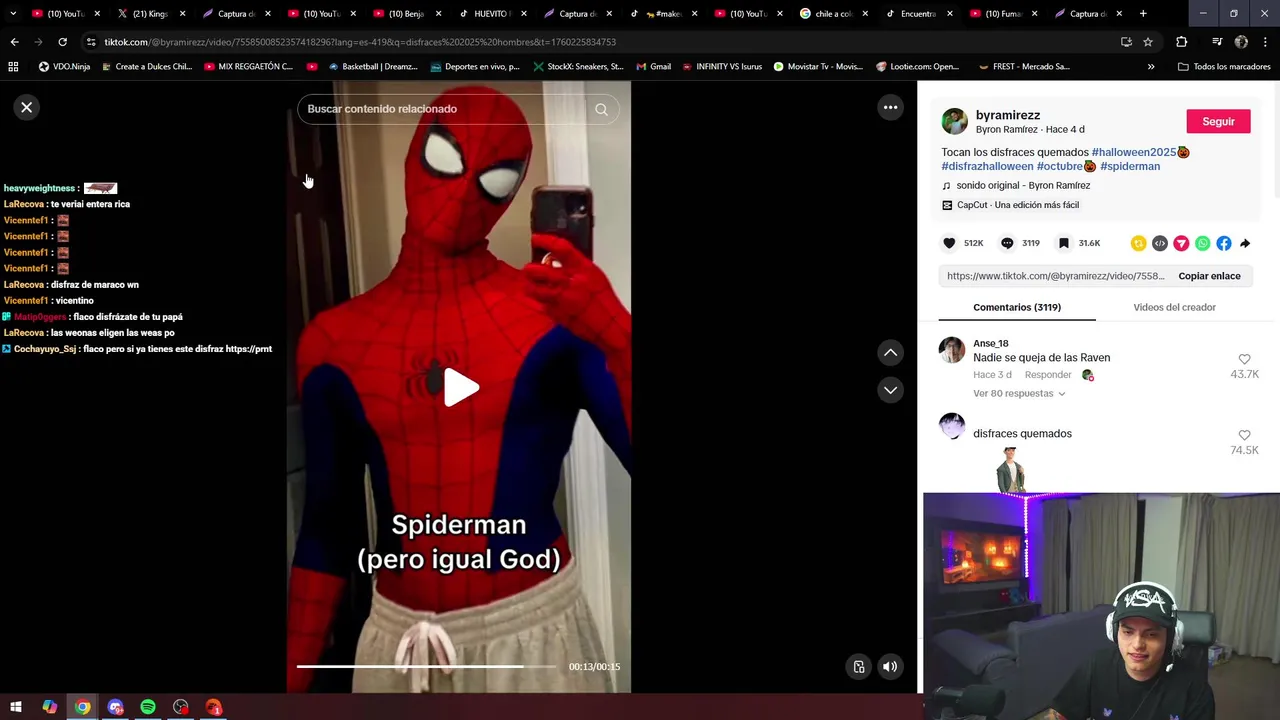The width and height of the screenshot is (1280, 720).
Task: Bookmark this page with the star icon
Action: pyautogui.click(x=1148, y=42)
